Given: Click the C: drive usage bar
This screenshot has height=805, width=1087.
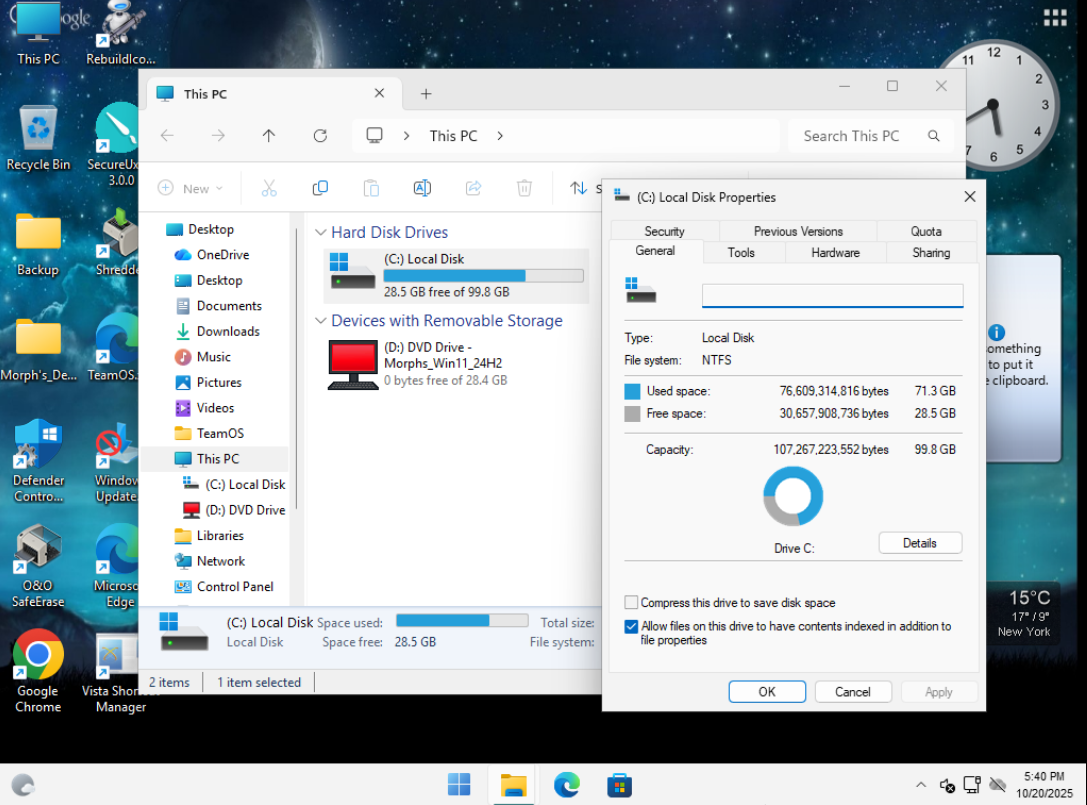Looking at the screenshot, I should tap(454, 276).
